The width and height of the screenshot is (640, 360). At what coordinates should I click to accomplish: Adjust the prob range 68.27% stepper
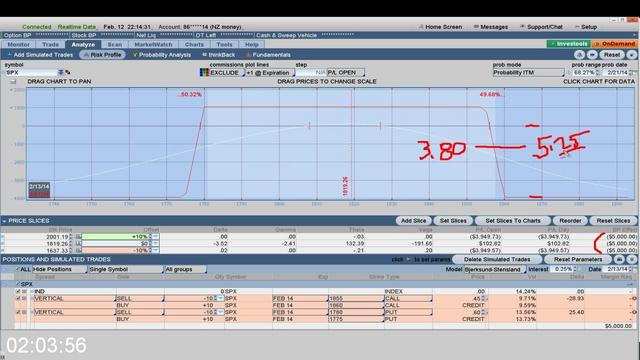598,73
